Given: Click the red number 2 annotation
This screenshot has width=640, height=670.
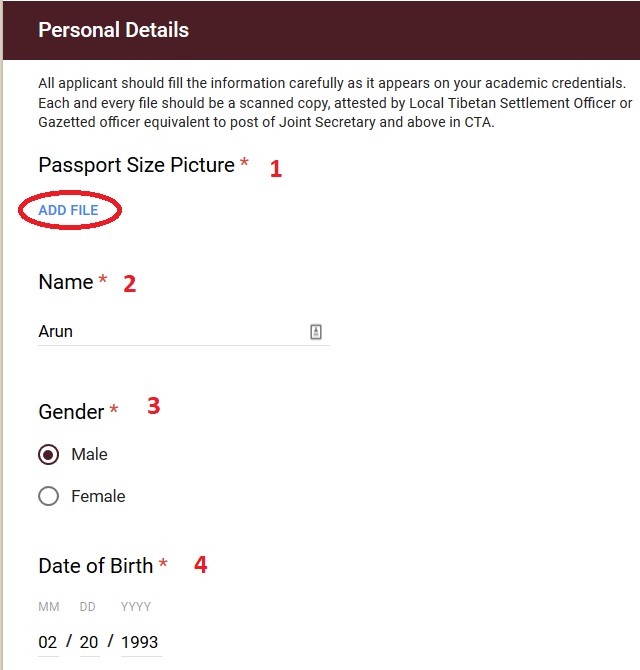Looking at the screenshot, I should click(x=129, y=284).
